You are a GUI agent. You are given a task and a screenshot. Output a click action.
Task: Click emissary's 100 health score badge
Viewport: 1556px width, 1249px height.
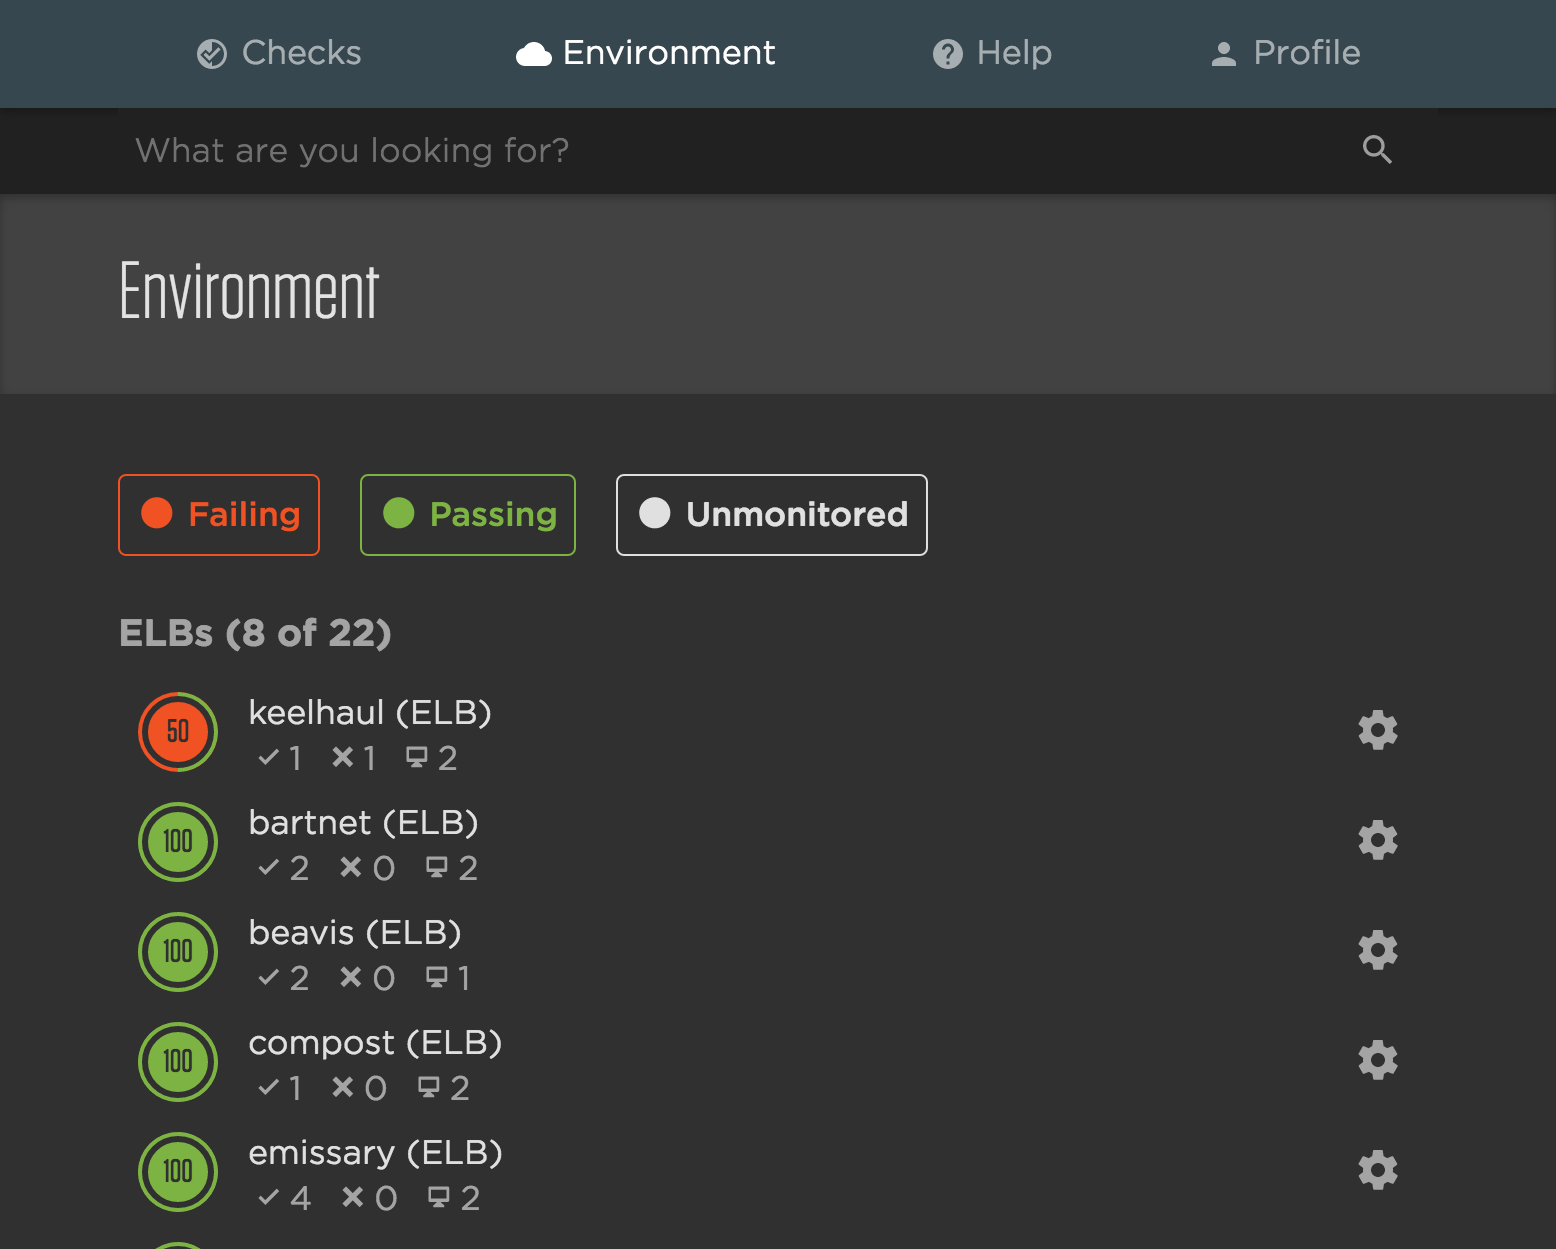pyautogui.click(x=178, y=1172)
